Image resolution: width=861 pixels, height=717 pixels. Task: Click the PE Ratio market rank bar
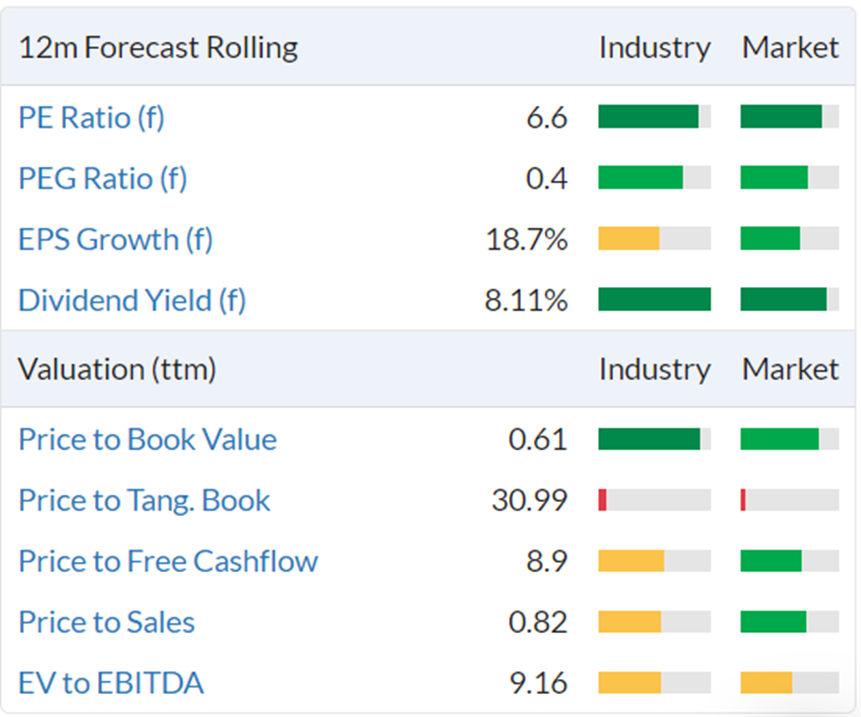pos(790,116)
